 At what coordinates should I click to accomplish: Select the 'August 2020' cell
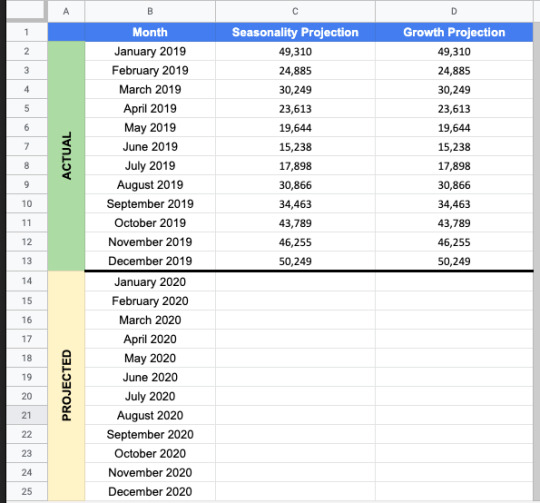(150, 415)
